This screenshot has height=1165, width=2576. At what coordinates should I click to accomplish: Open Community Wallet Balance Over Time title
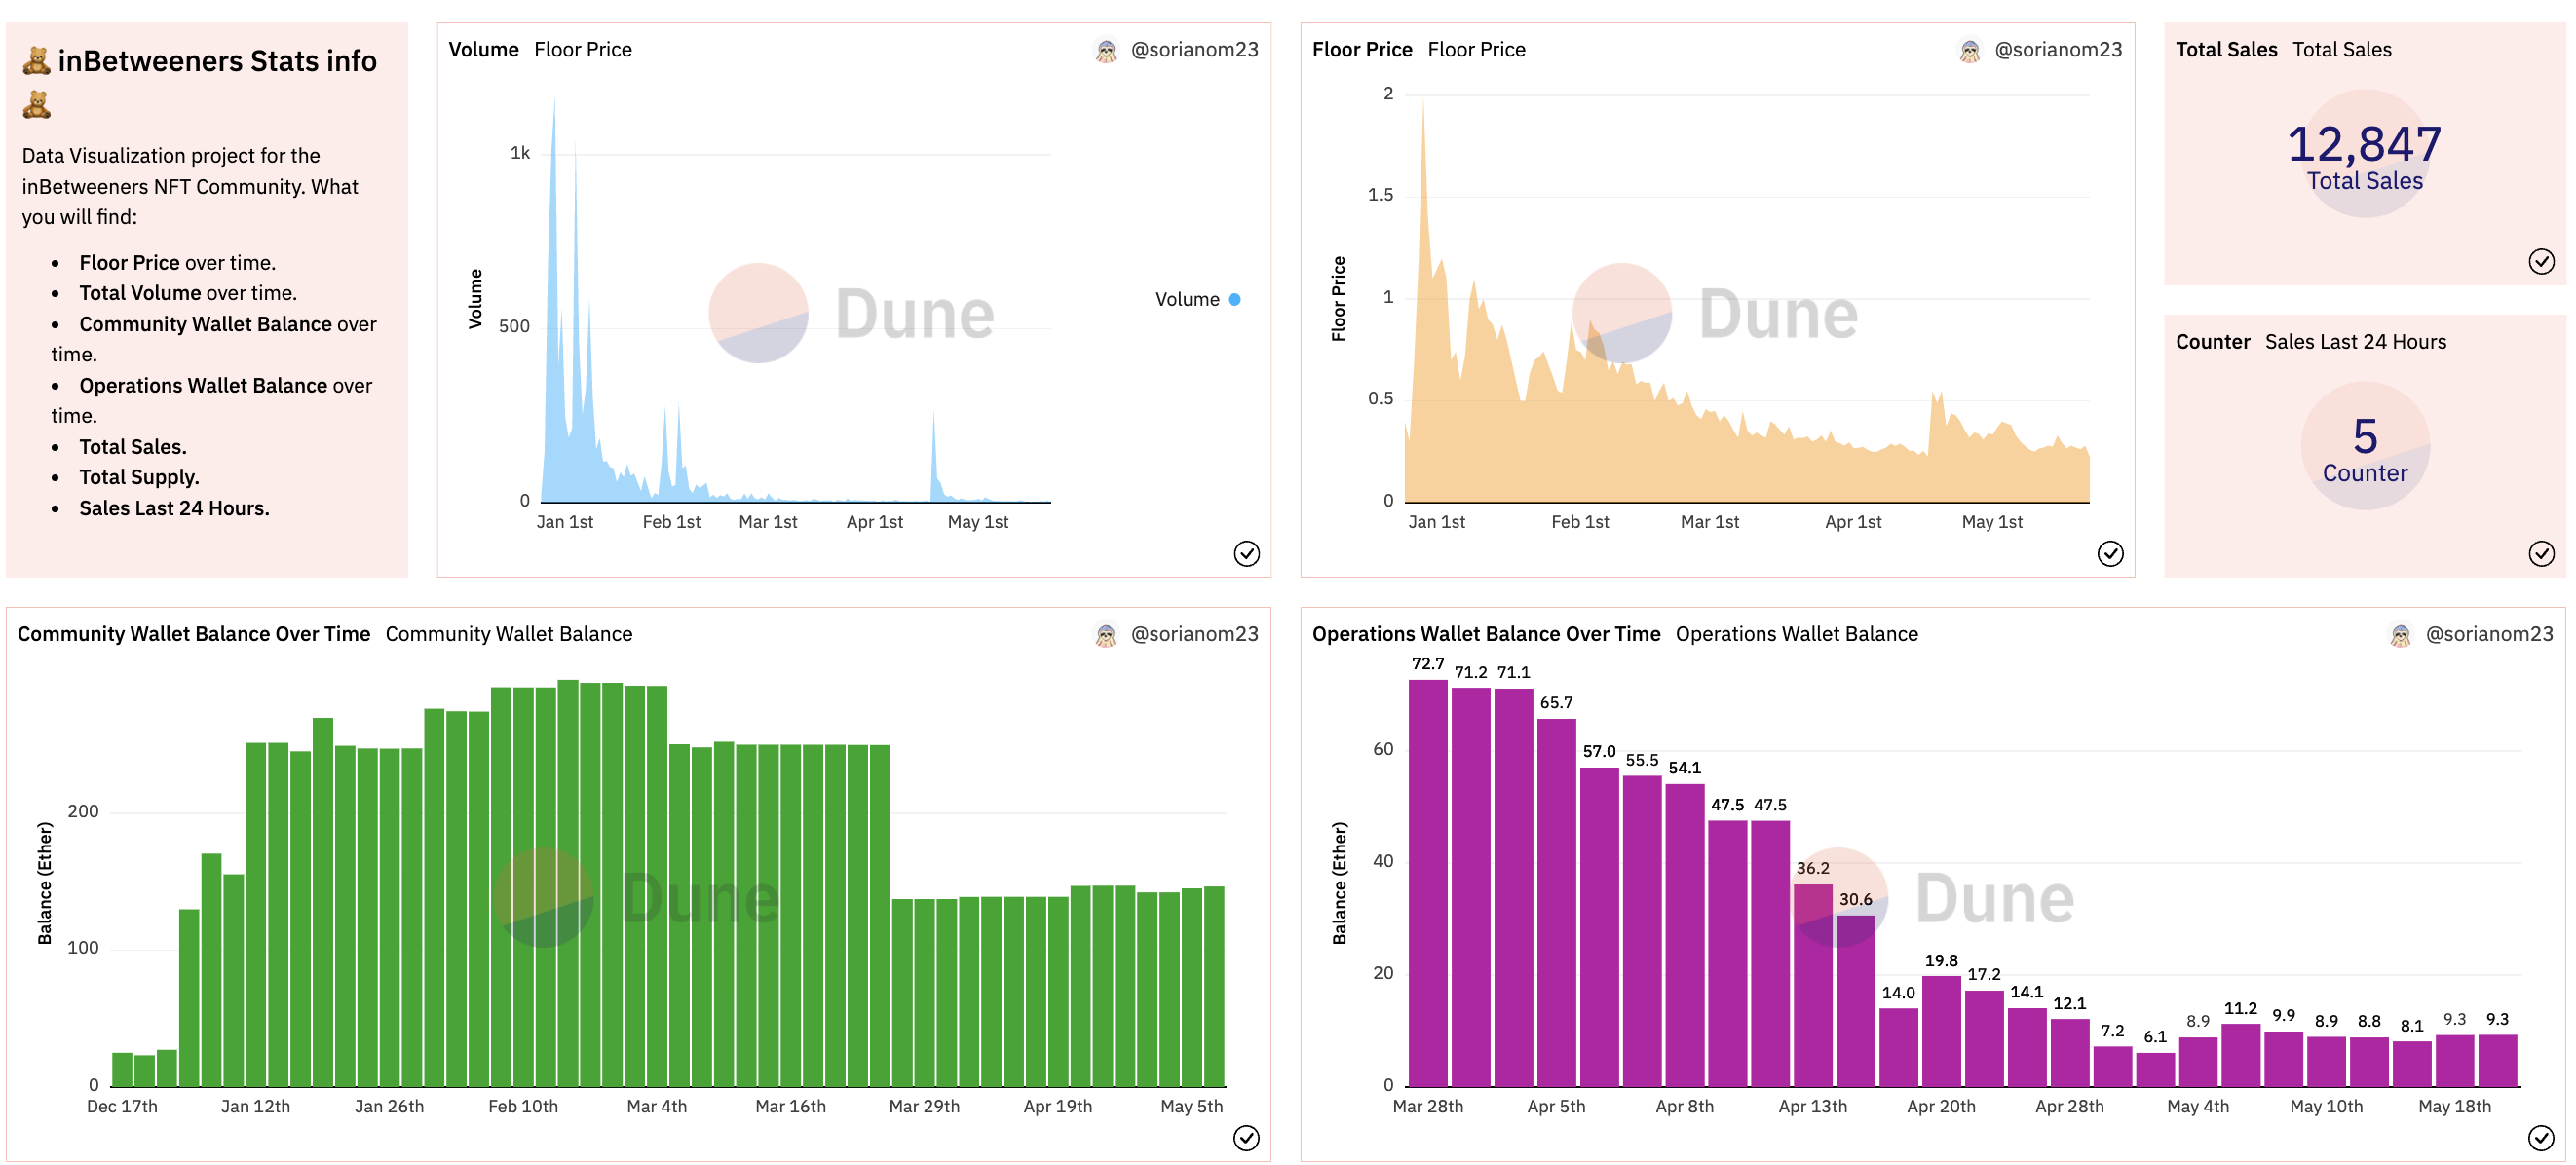pos(194,634)
